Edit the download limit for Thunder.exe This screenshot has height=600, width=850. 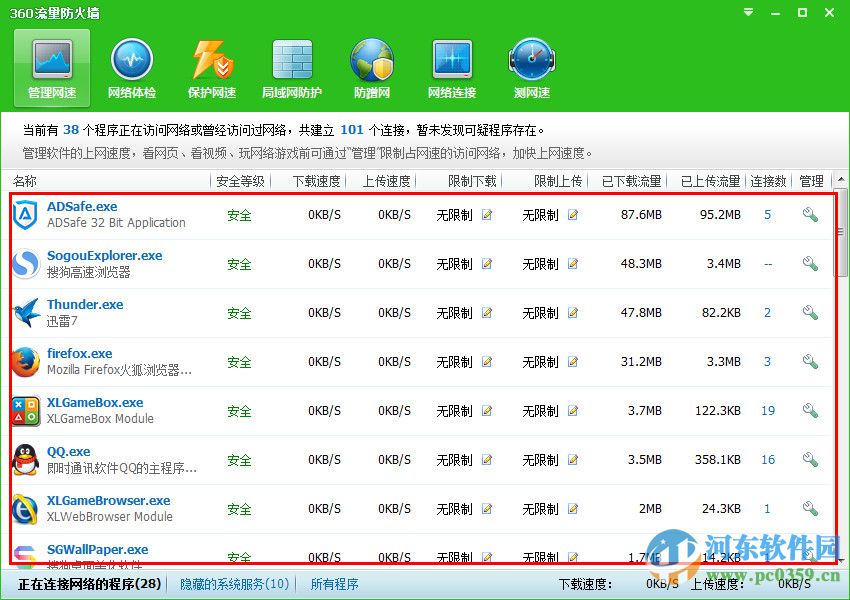point(487,313)
